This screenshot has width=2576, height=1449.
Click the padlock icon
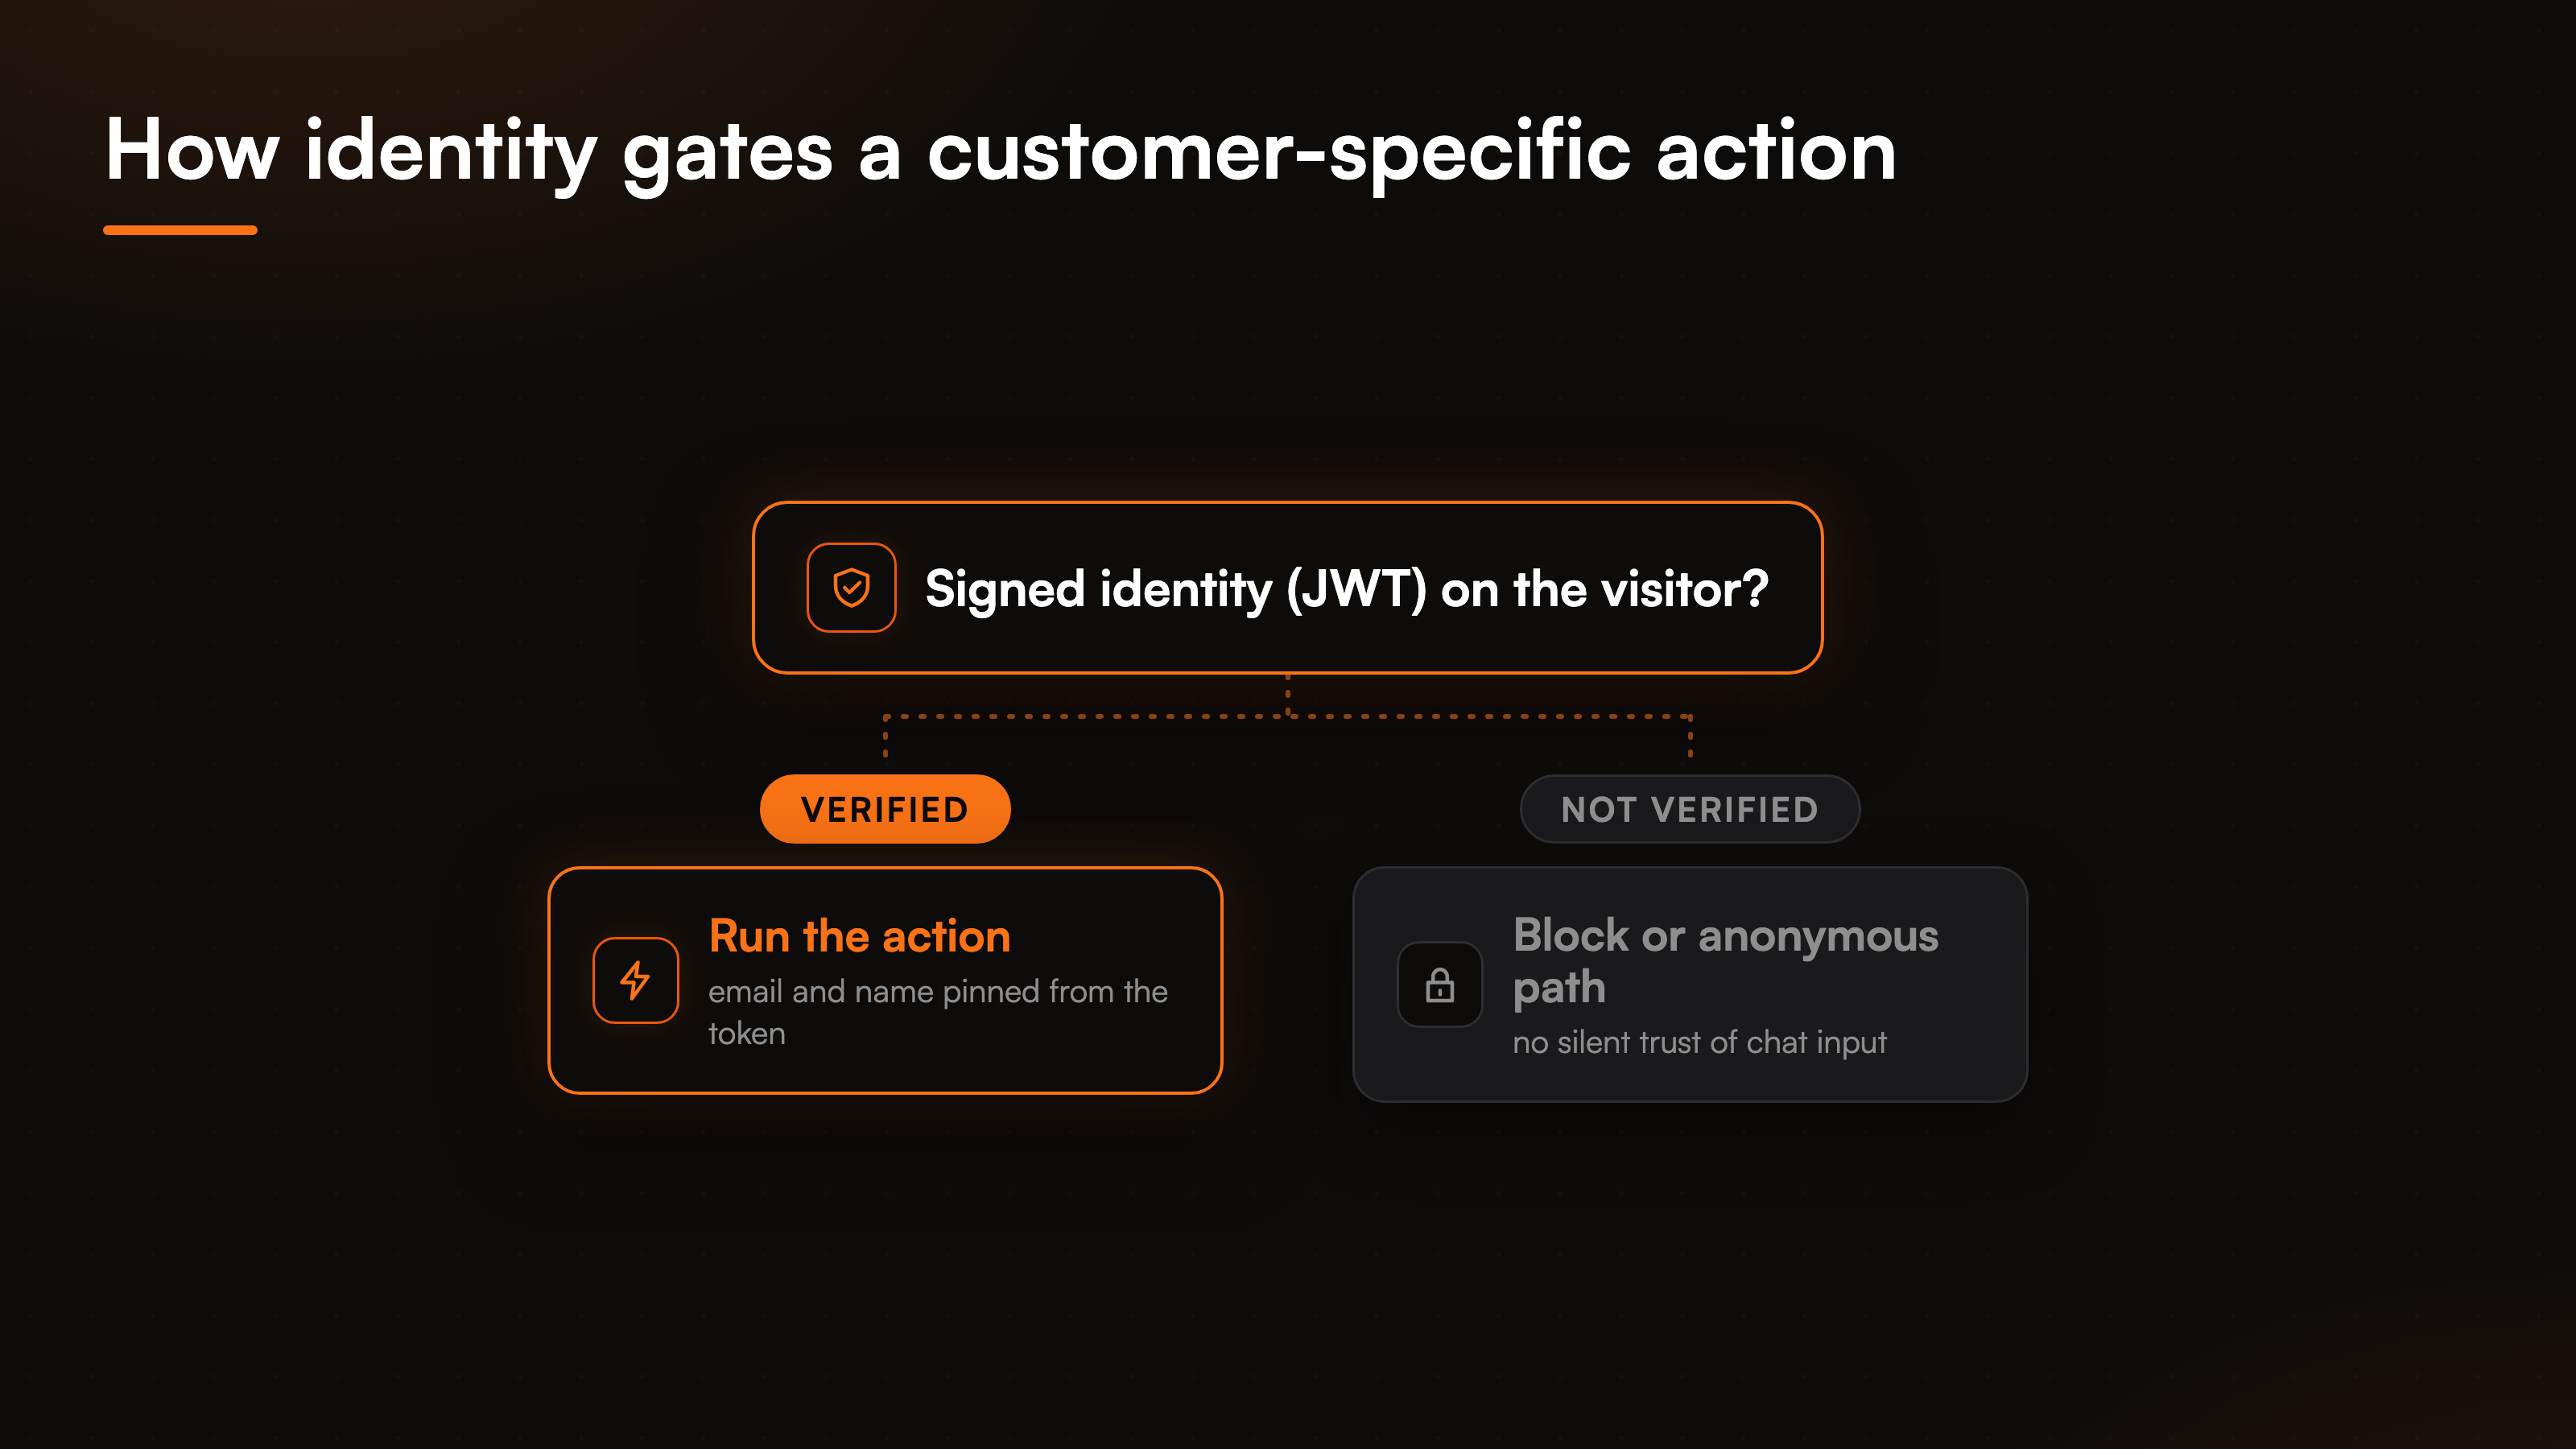[1440, 985]
